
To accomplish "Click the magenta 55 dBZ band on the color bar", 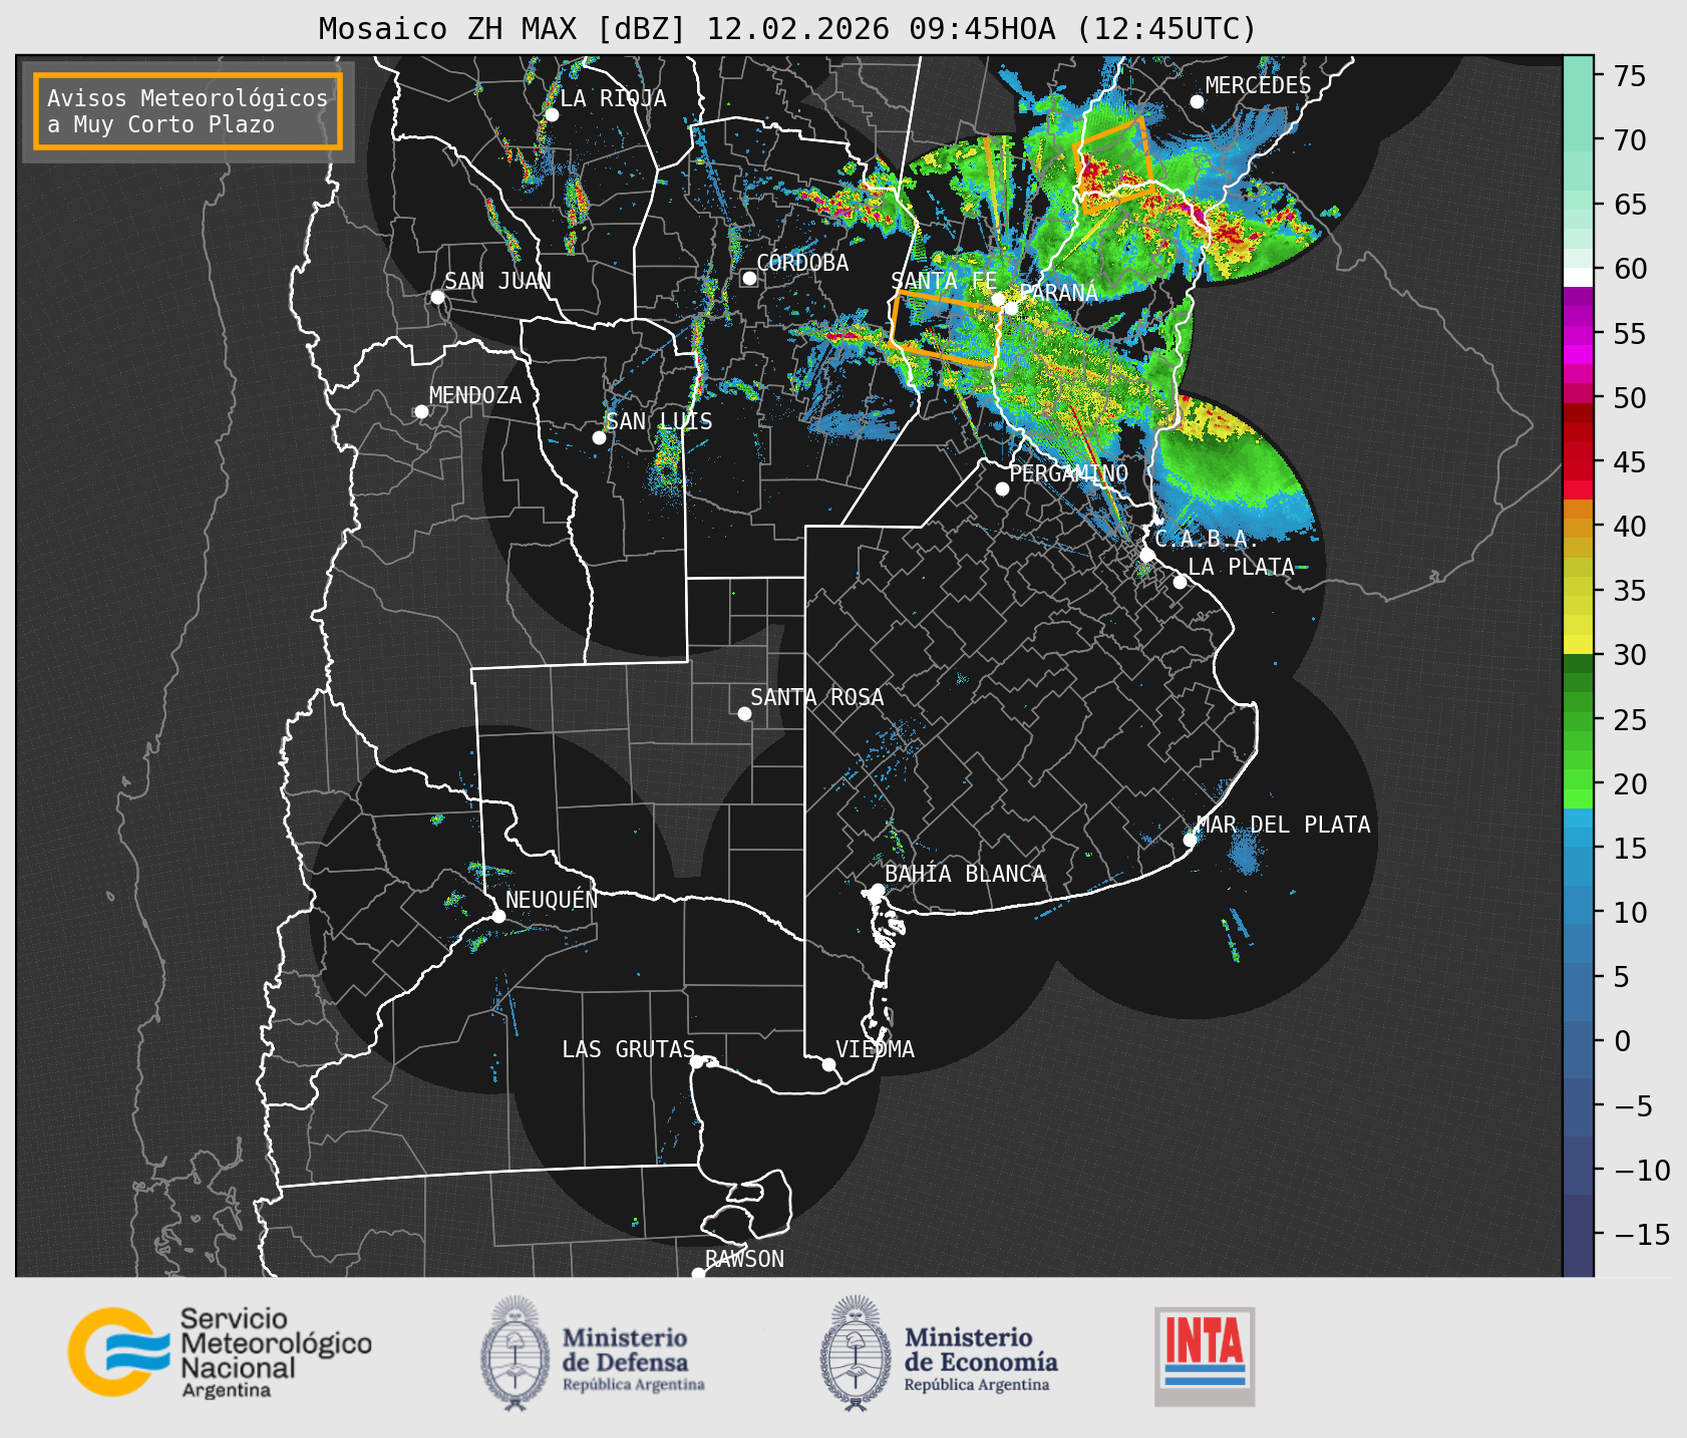I will [1578, 335].
